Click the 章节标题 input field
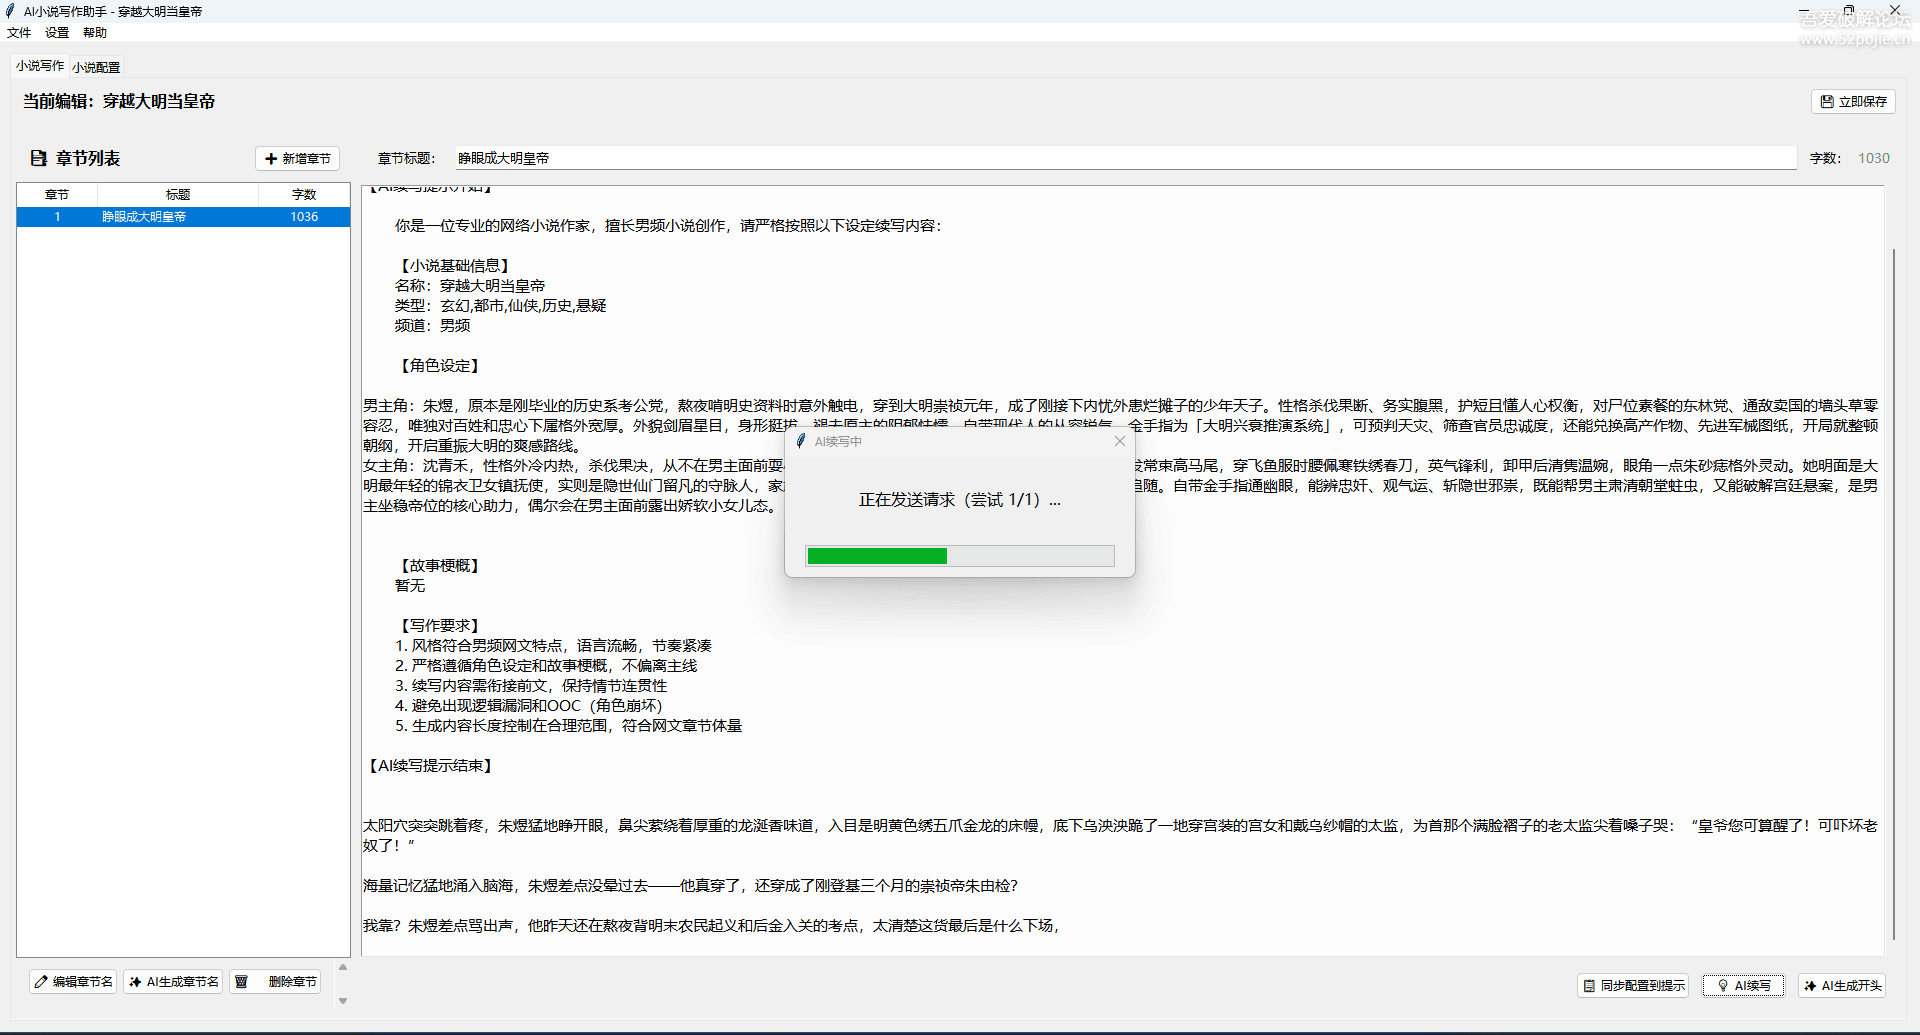 (x=1125, y=158)
